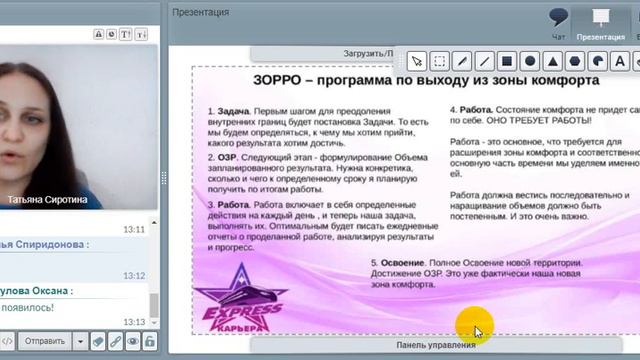Select the hexagon shape tool
Viewport: 640px width, 360px height.
coord(575,61)
